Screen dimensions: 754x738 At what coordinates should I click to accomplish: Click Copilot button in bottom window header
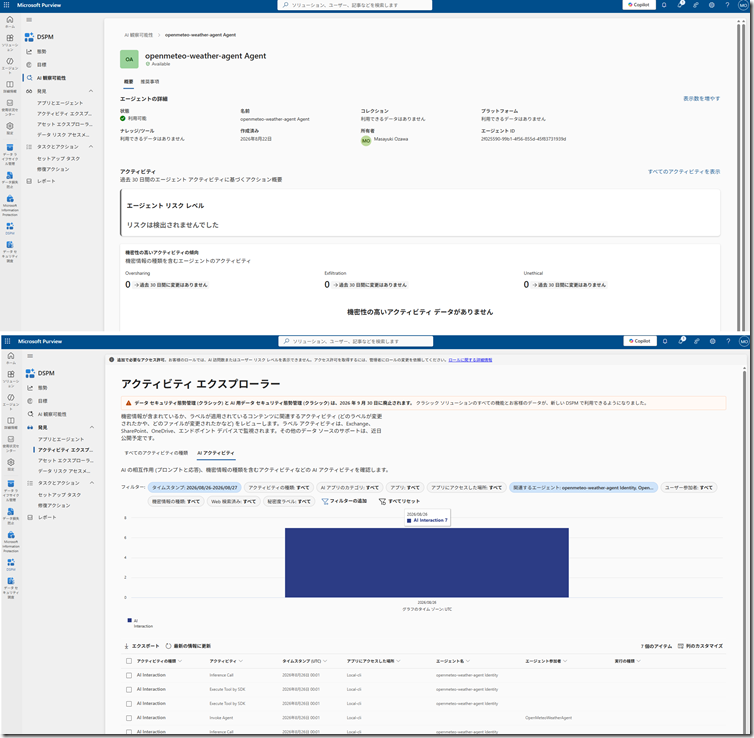[x=640, y=341]
